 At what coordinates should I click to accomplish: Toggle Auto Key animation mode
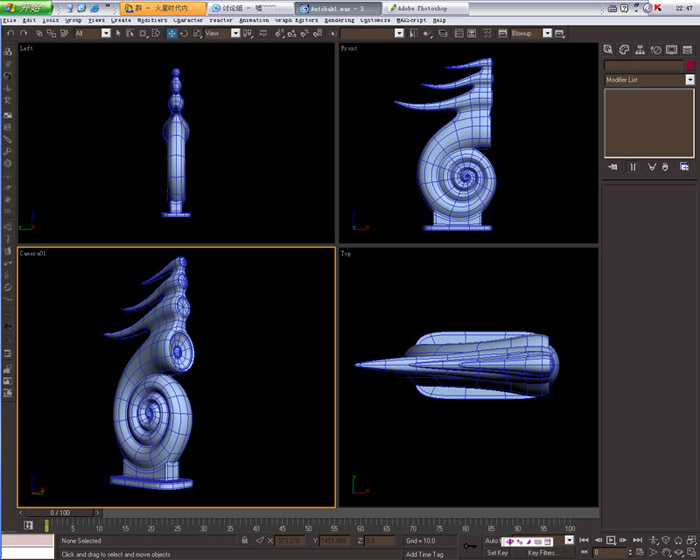click(492, 540)
